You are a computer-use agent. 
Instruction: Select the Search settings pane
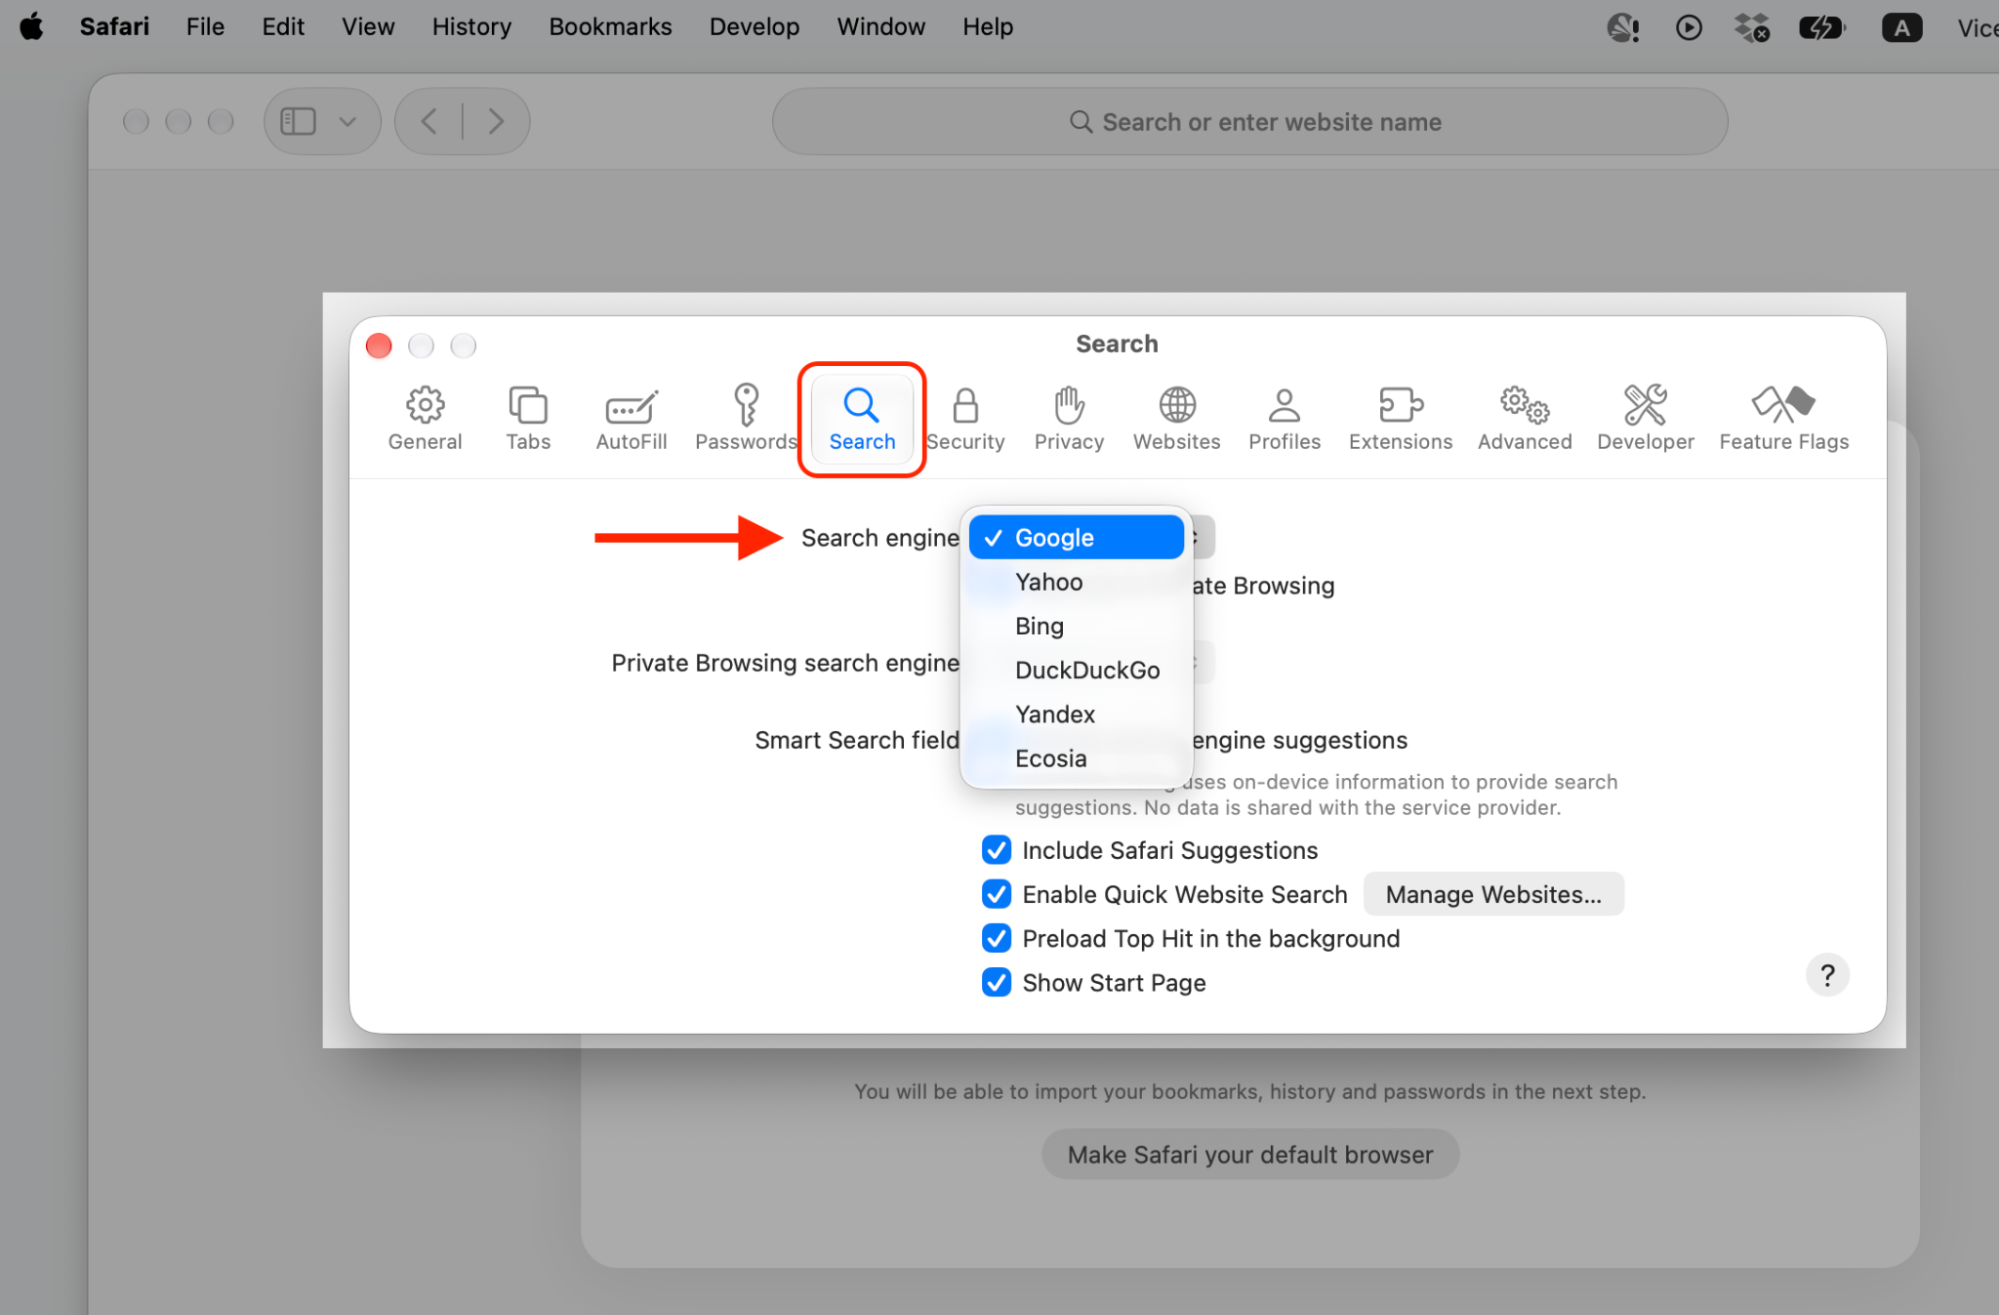click(862, 418)
